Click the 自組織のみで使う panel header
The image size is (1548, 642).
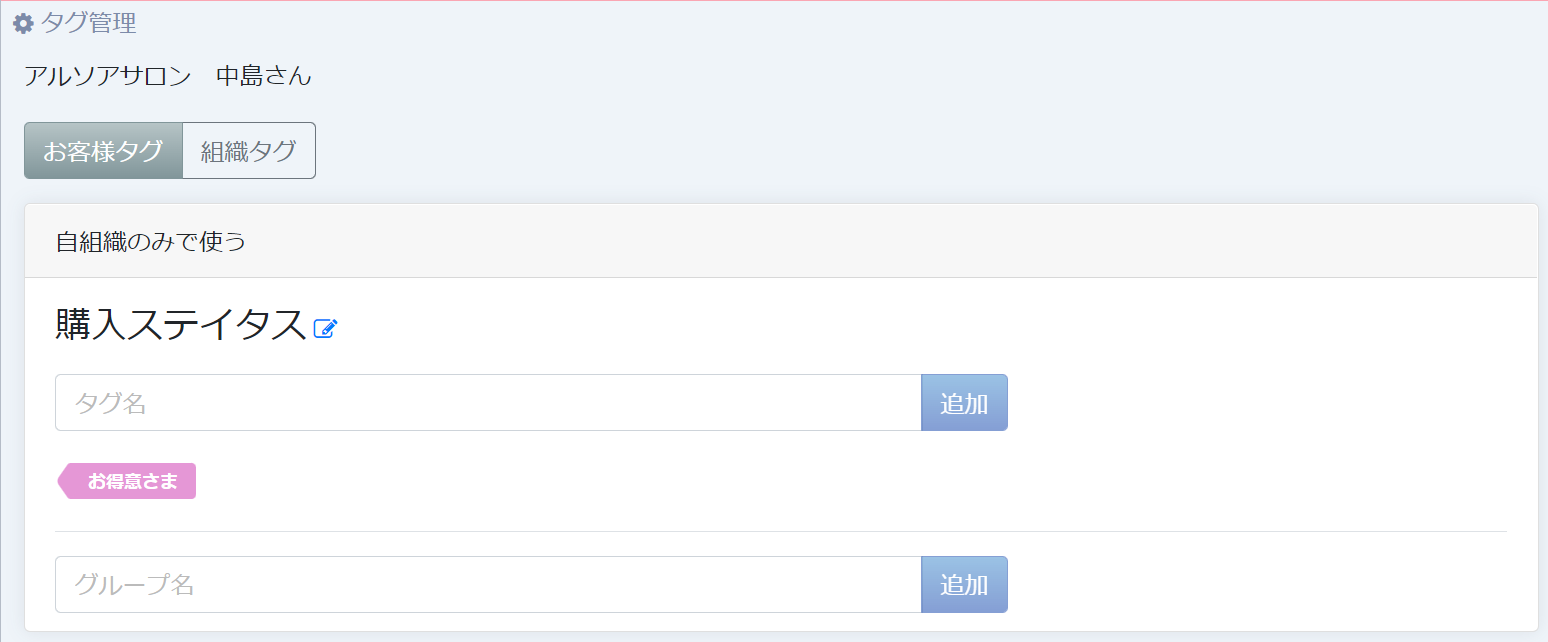pyautogui.click(x=150, y=241)
